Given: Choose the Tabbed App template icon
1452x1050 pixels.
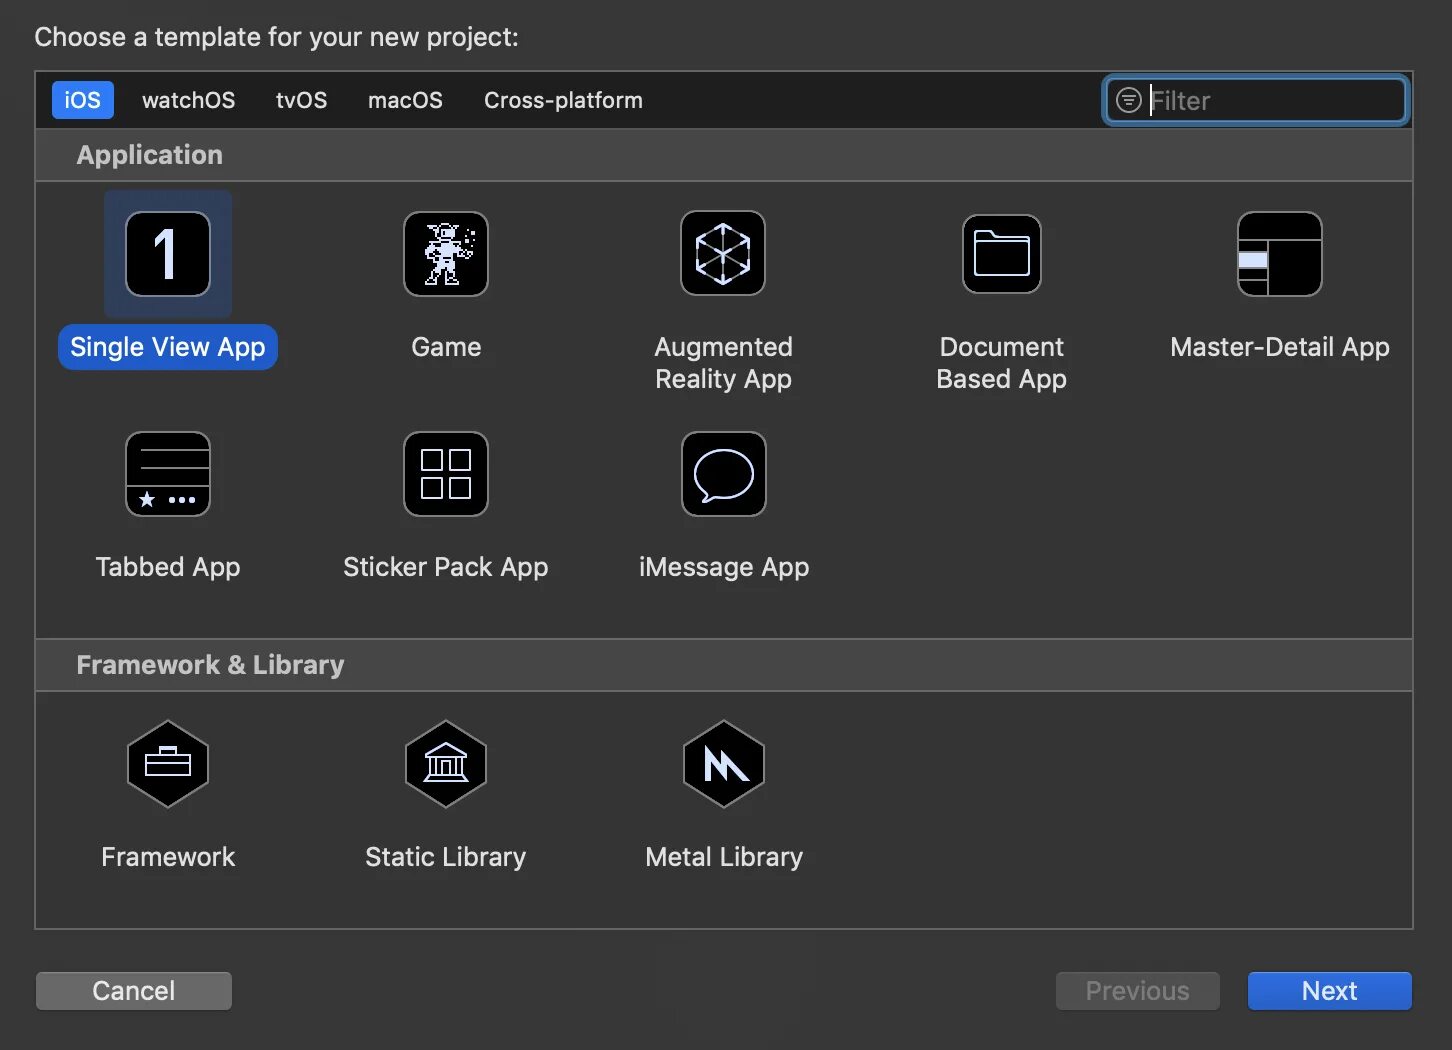Looking at the screenshot, I should pyautogui.click(x=168, y=474).
